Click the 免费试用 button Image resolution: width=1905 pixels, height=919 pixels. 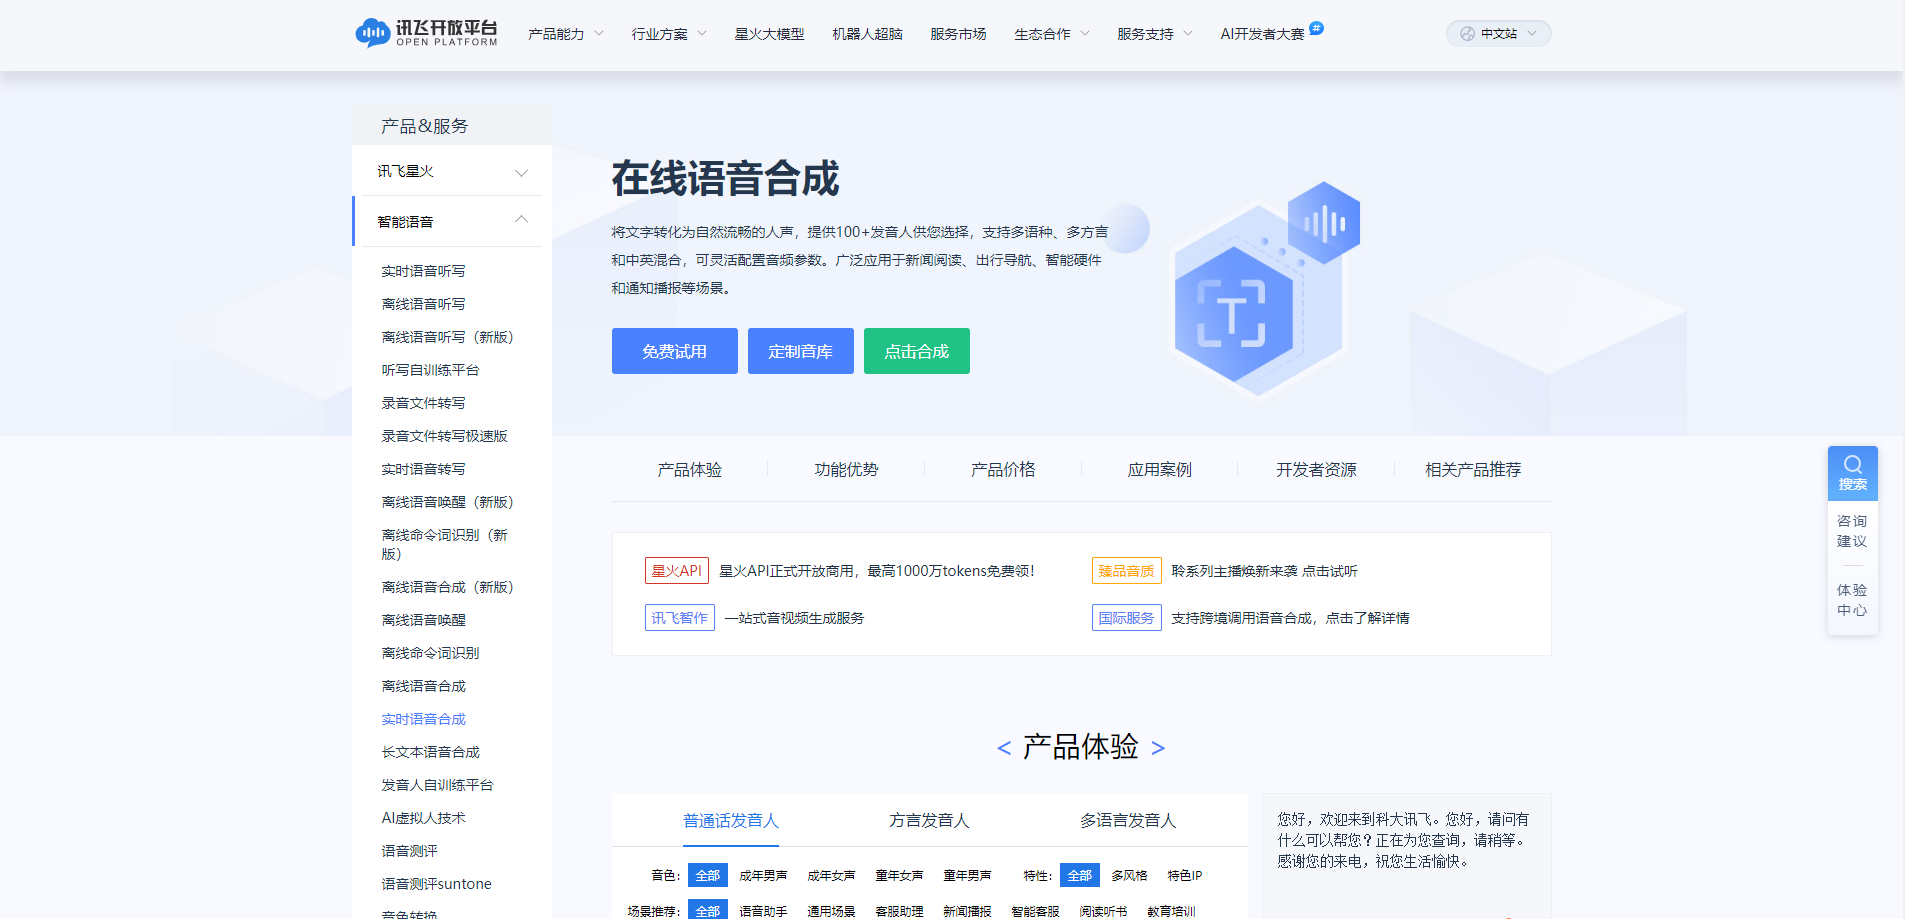[674, 351]
